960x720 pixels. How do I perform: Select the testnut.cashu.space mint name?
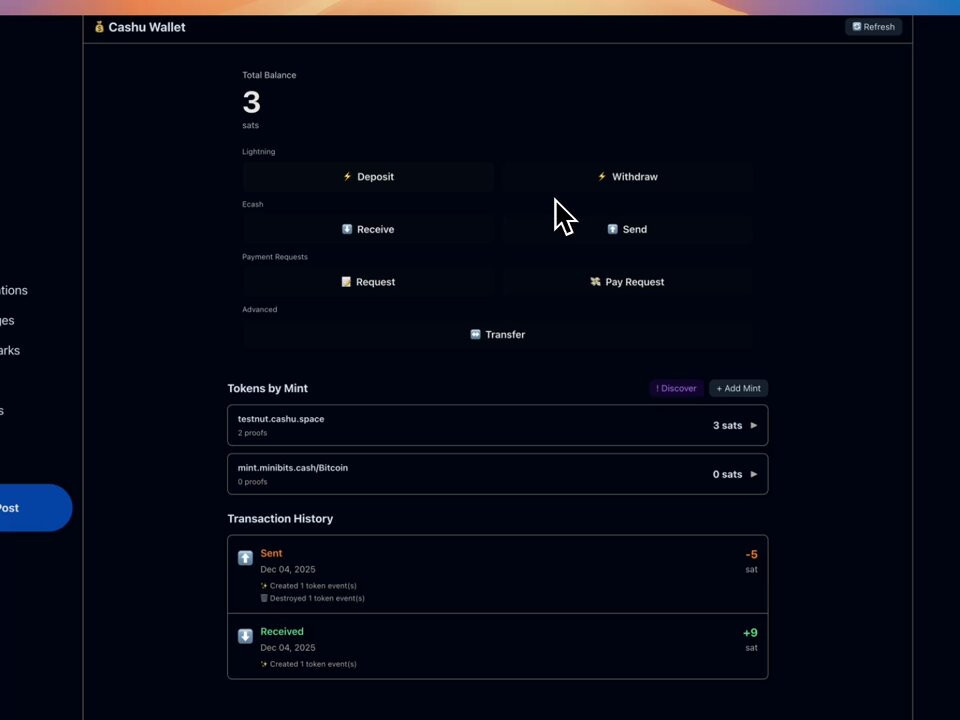pos(281,419)
